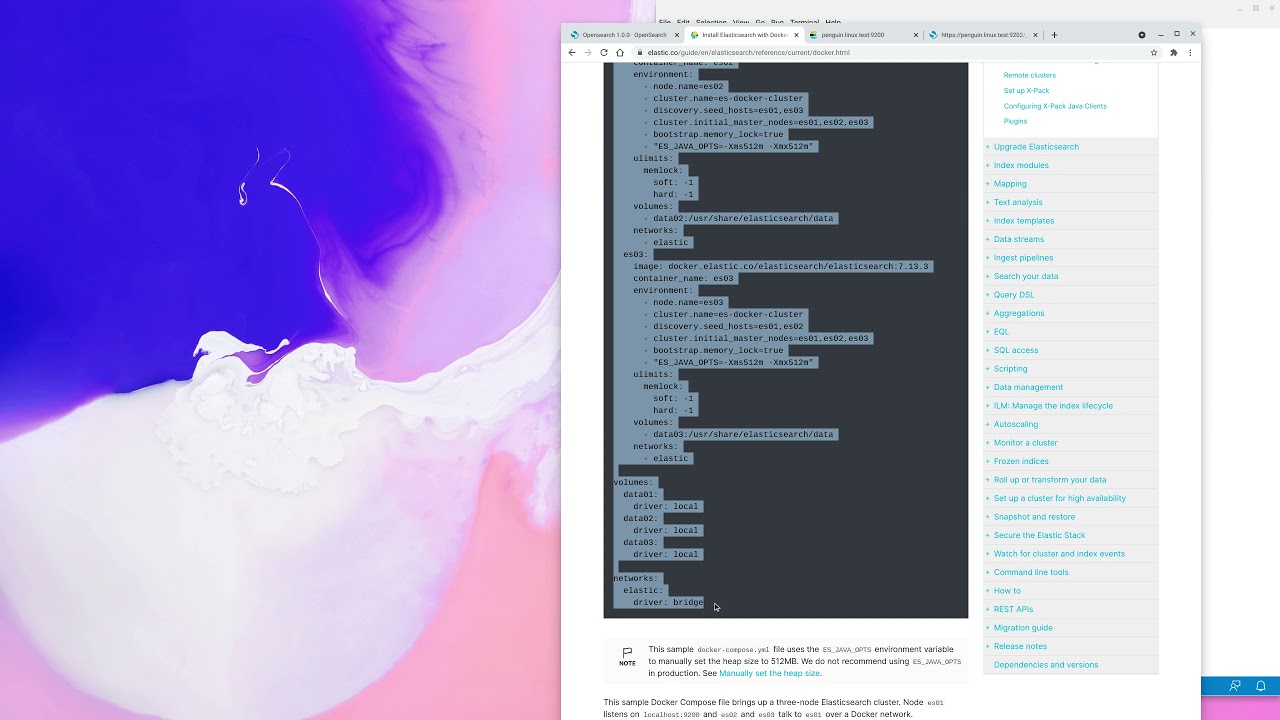Open the Set up X-Pack sidebar link
This screenshot has height=720, width=1280.
pyautogui.click(x=1026, y=91)
